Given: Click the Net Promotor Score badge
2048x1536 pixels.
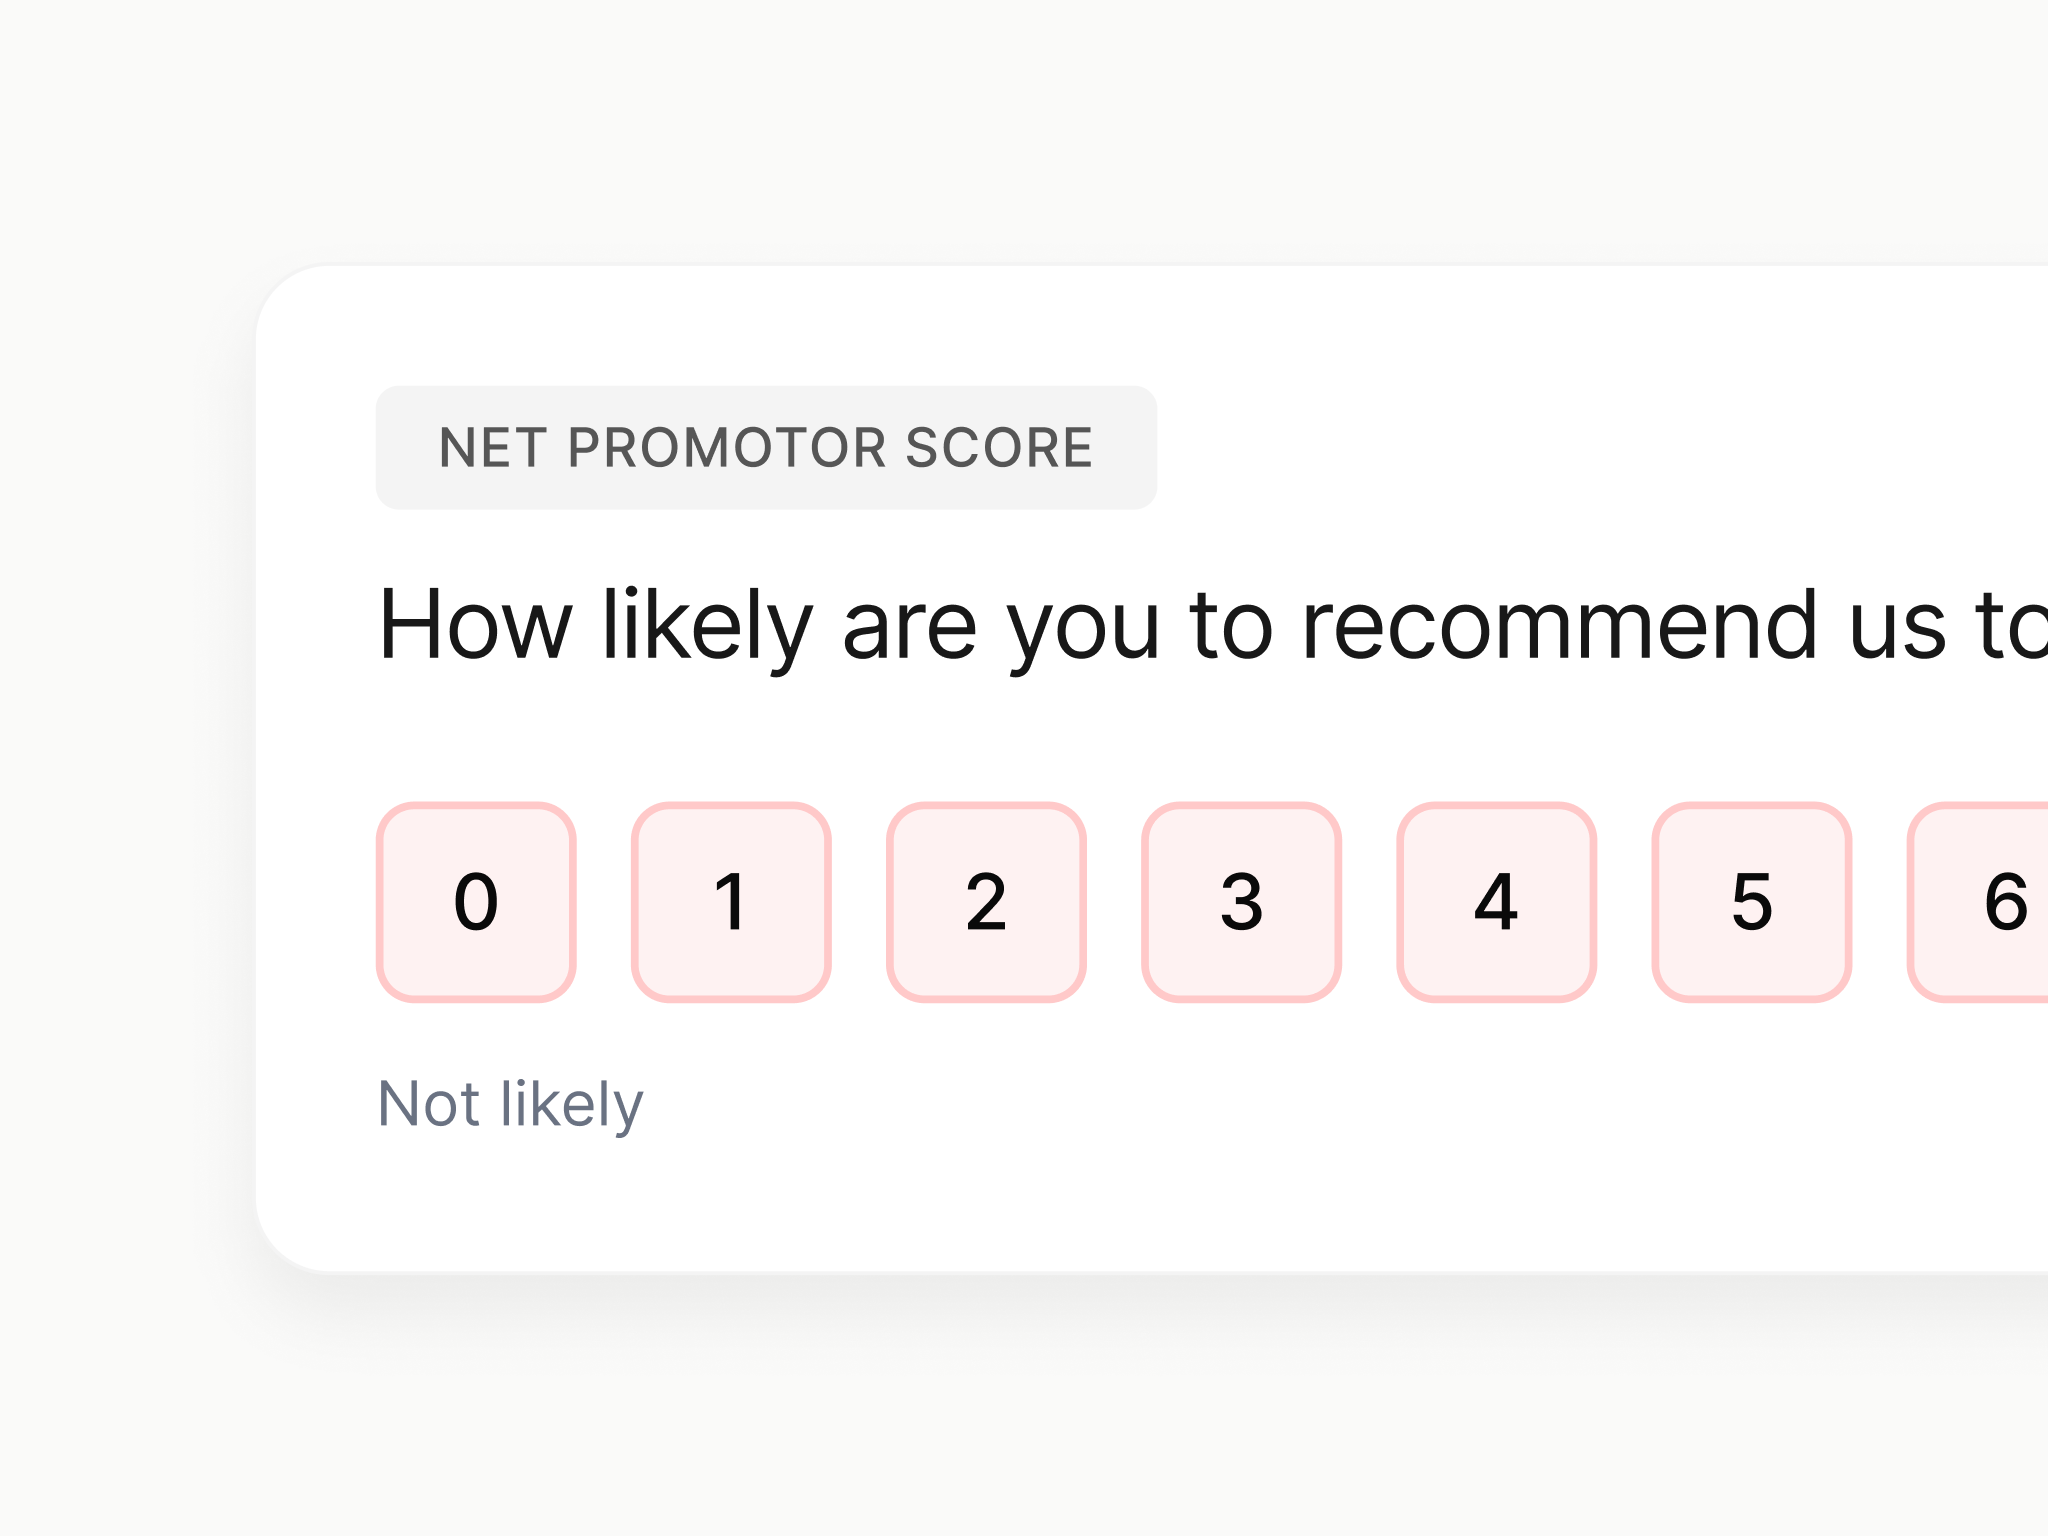Looking at the screenshot, I should click(766, 447).
